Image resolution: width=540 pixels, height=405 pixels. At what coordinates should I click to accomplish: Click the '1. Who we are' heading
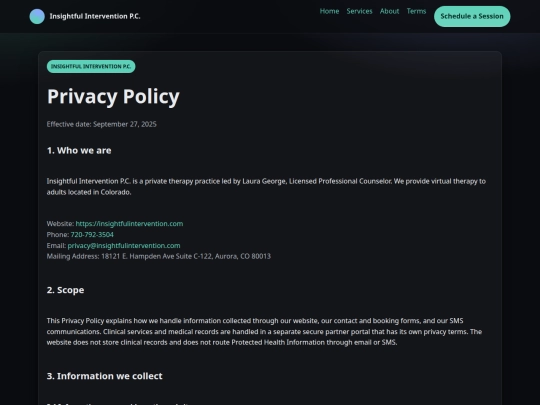pos(79,150)
